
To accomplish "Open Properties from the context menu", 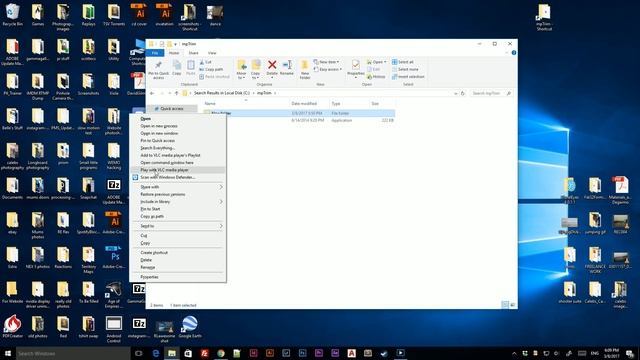I will tap(178, 277).
